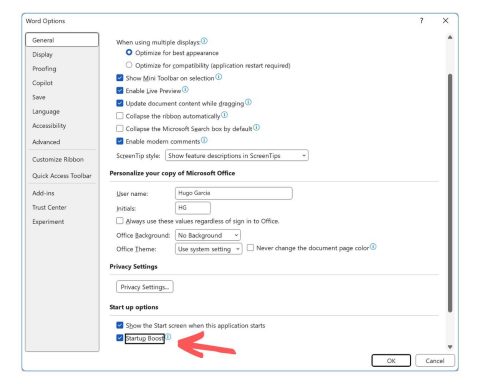Viewport: 480px width, 384px height.
Task: Enable Collapse the Microsoft Search box by default
Action: coord(120,128)
